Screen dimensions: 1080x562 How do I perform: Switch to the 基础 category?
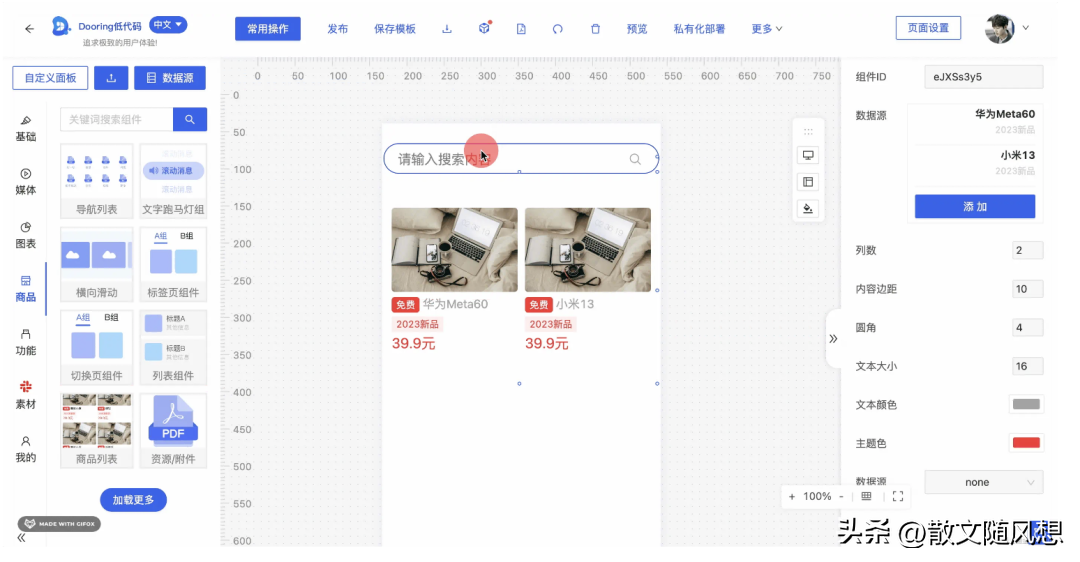click(x=25, y=129)
